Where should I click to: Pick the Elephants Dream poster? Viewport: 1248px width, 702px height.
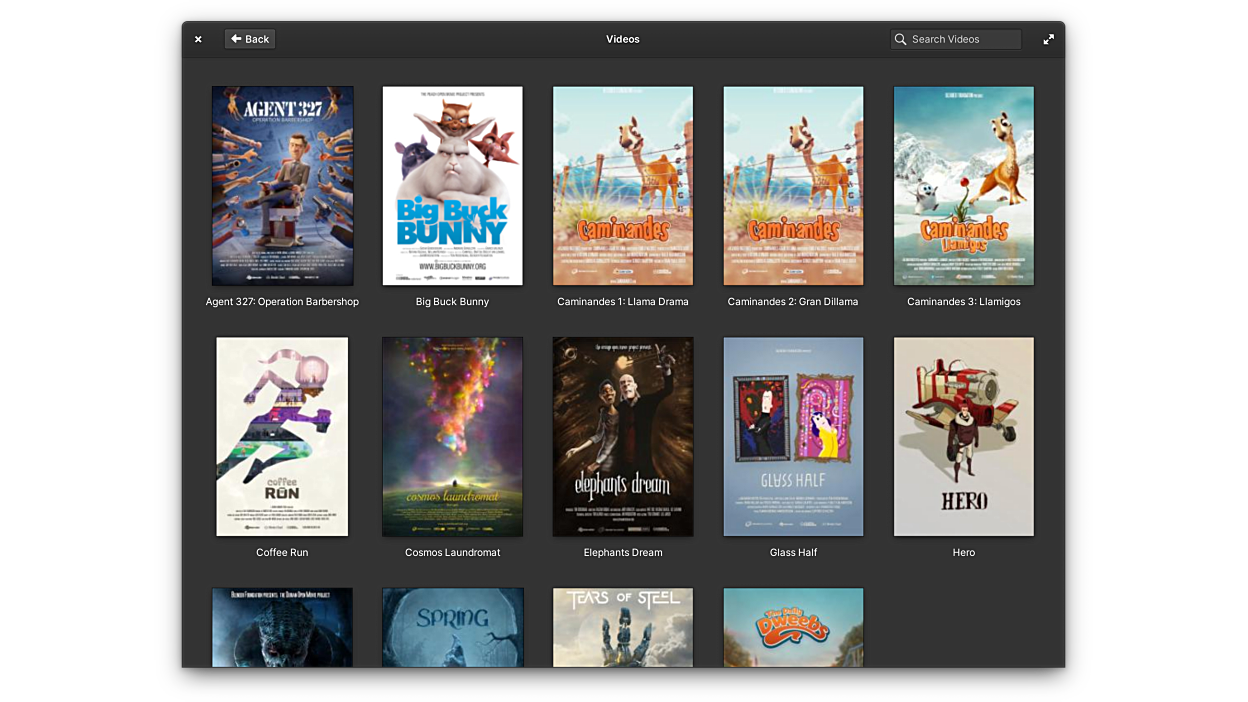623,436
